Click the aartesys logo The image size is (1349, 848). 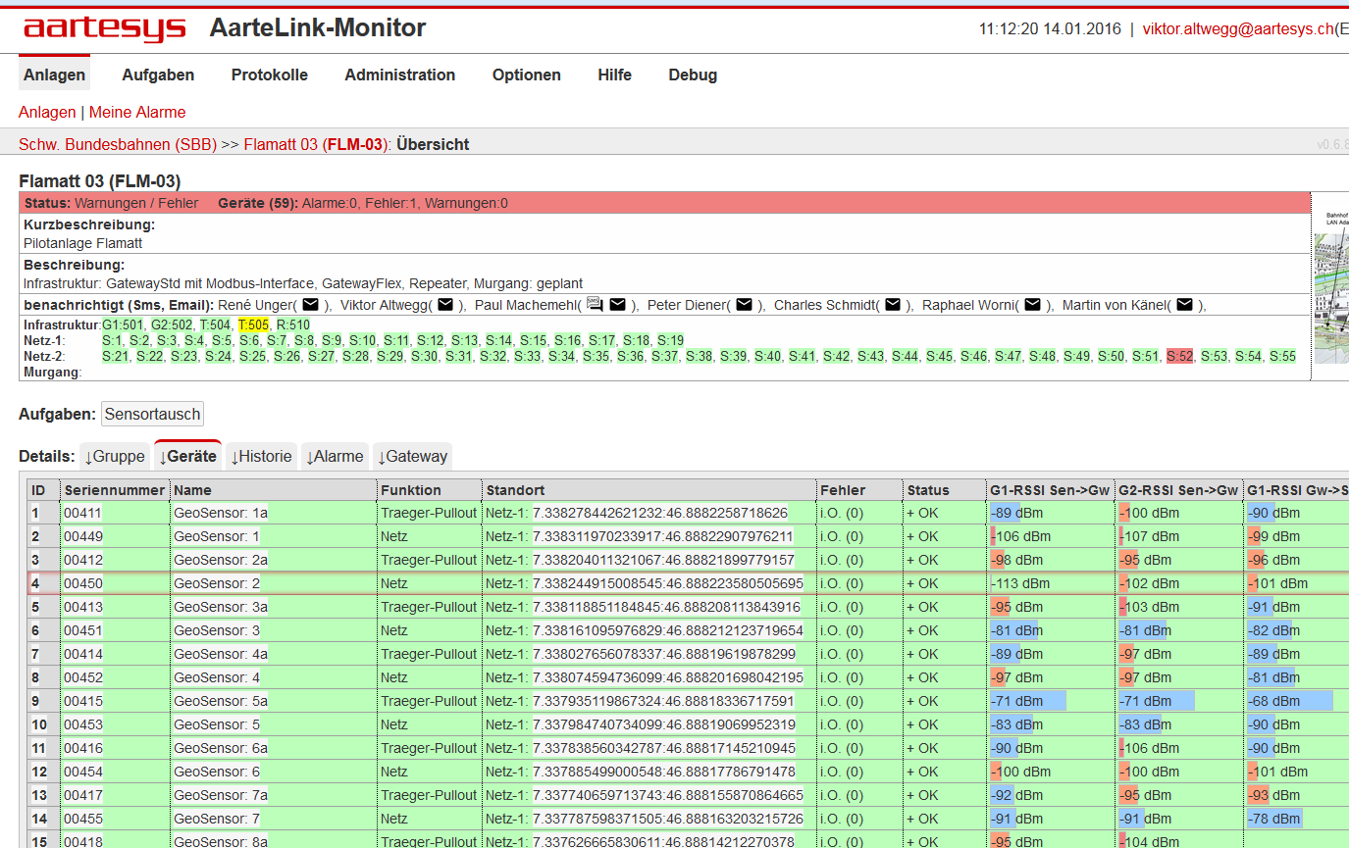point(105,29)
